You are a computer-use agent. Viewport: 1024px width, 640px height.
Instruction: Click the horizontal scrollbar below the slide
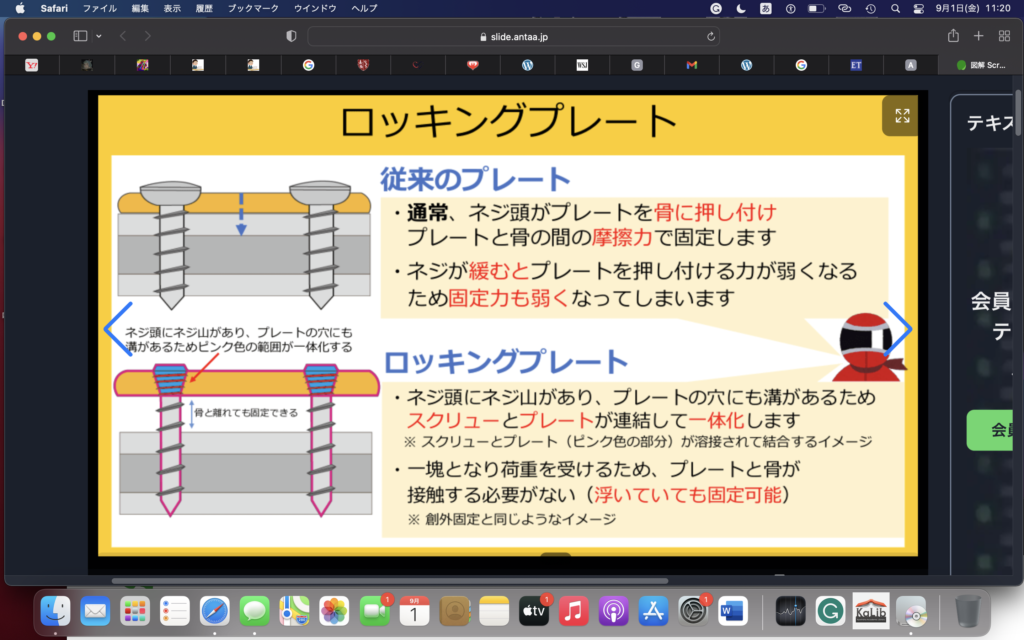click(x=390, y=580)
